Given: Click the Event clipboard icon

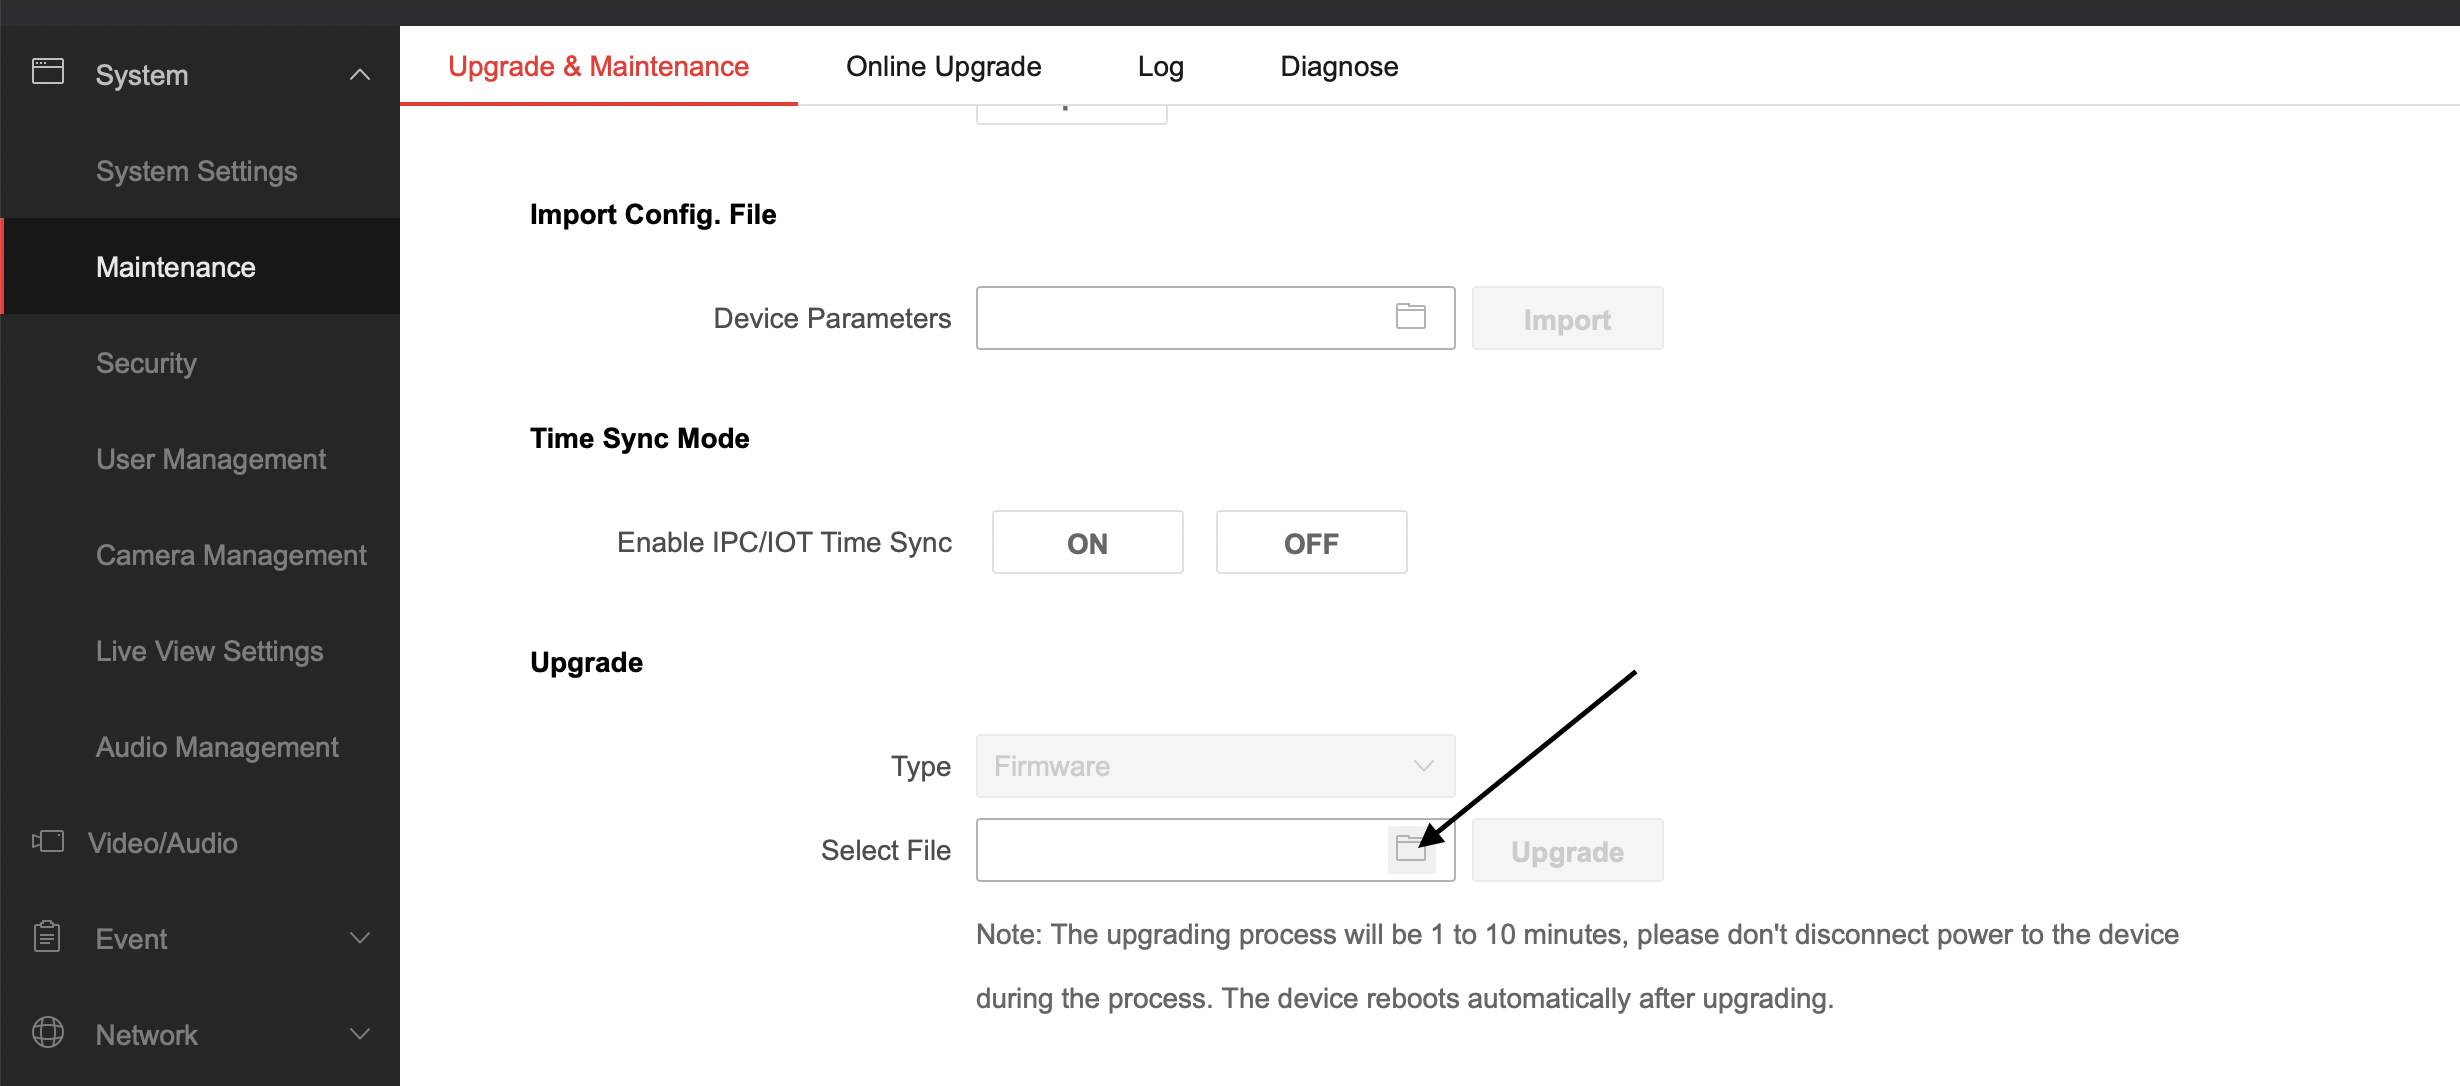Looking at the screenshot, I should tap(47, 937).
